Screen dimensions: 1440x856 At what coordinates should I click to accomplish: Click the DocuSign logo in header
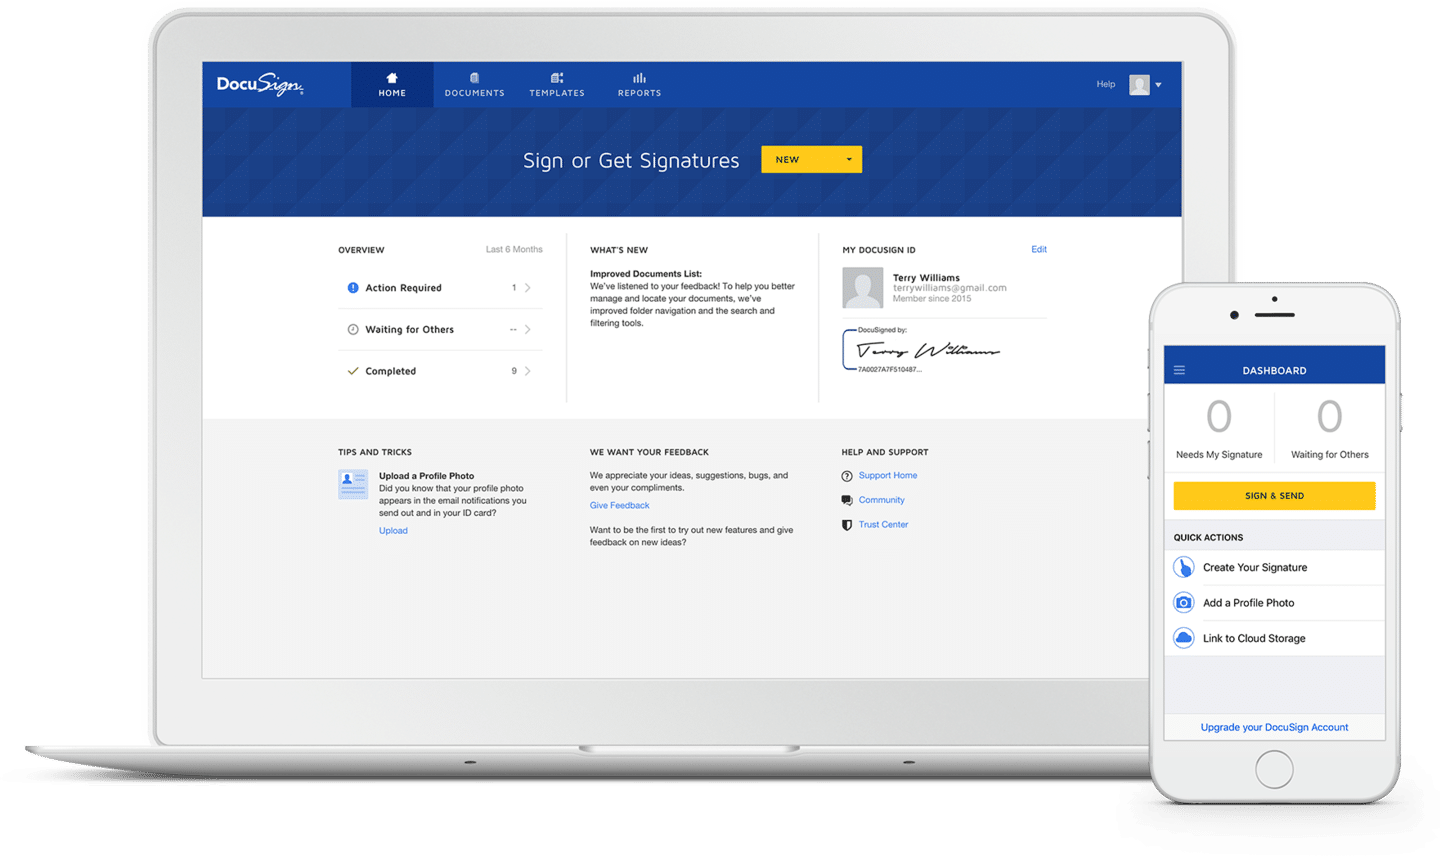[260, 84]
